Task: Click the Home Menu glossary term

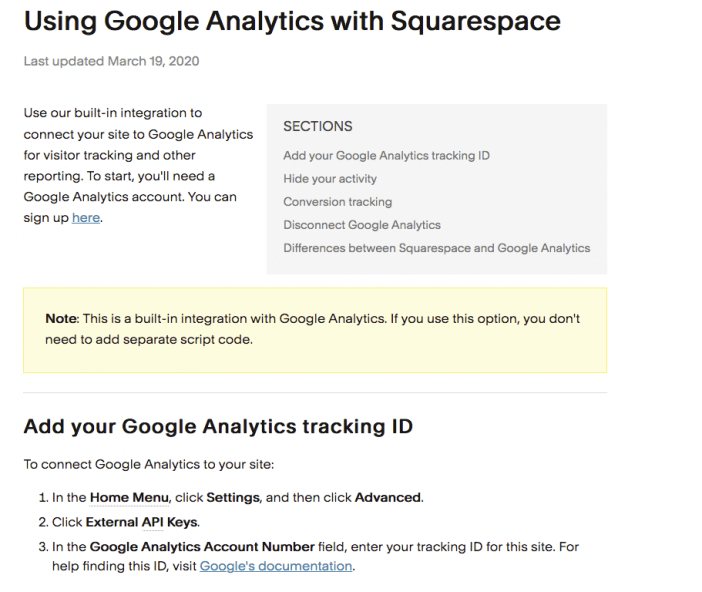Action: tap(129, 498)
